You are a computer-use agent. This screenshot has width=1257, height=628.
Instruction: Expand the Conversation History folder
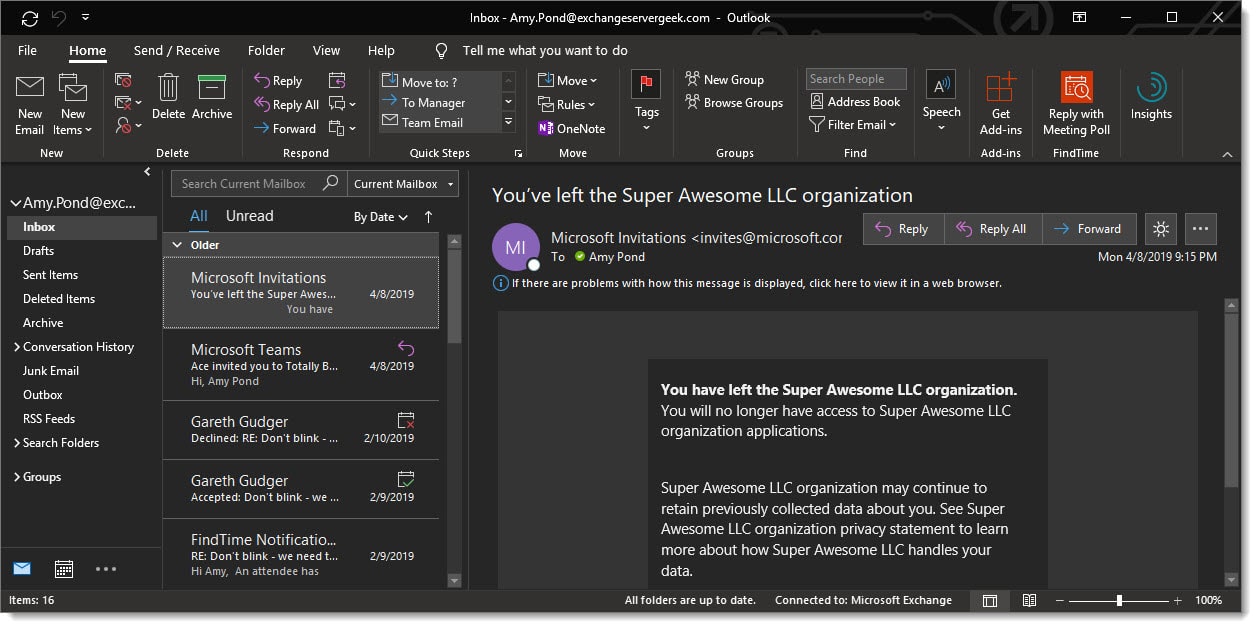click(x=17, y=347)
